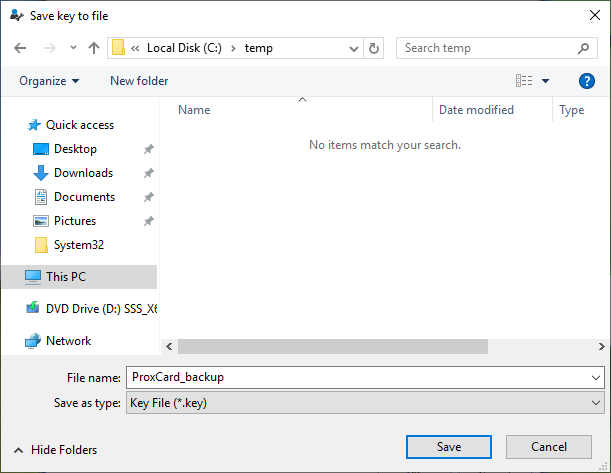Open System32 folder in navigation pane

coord(79,245)
